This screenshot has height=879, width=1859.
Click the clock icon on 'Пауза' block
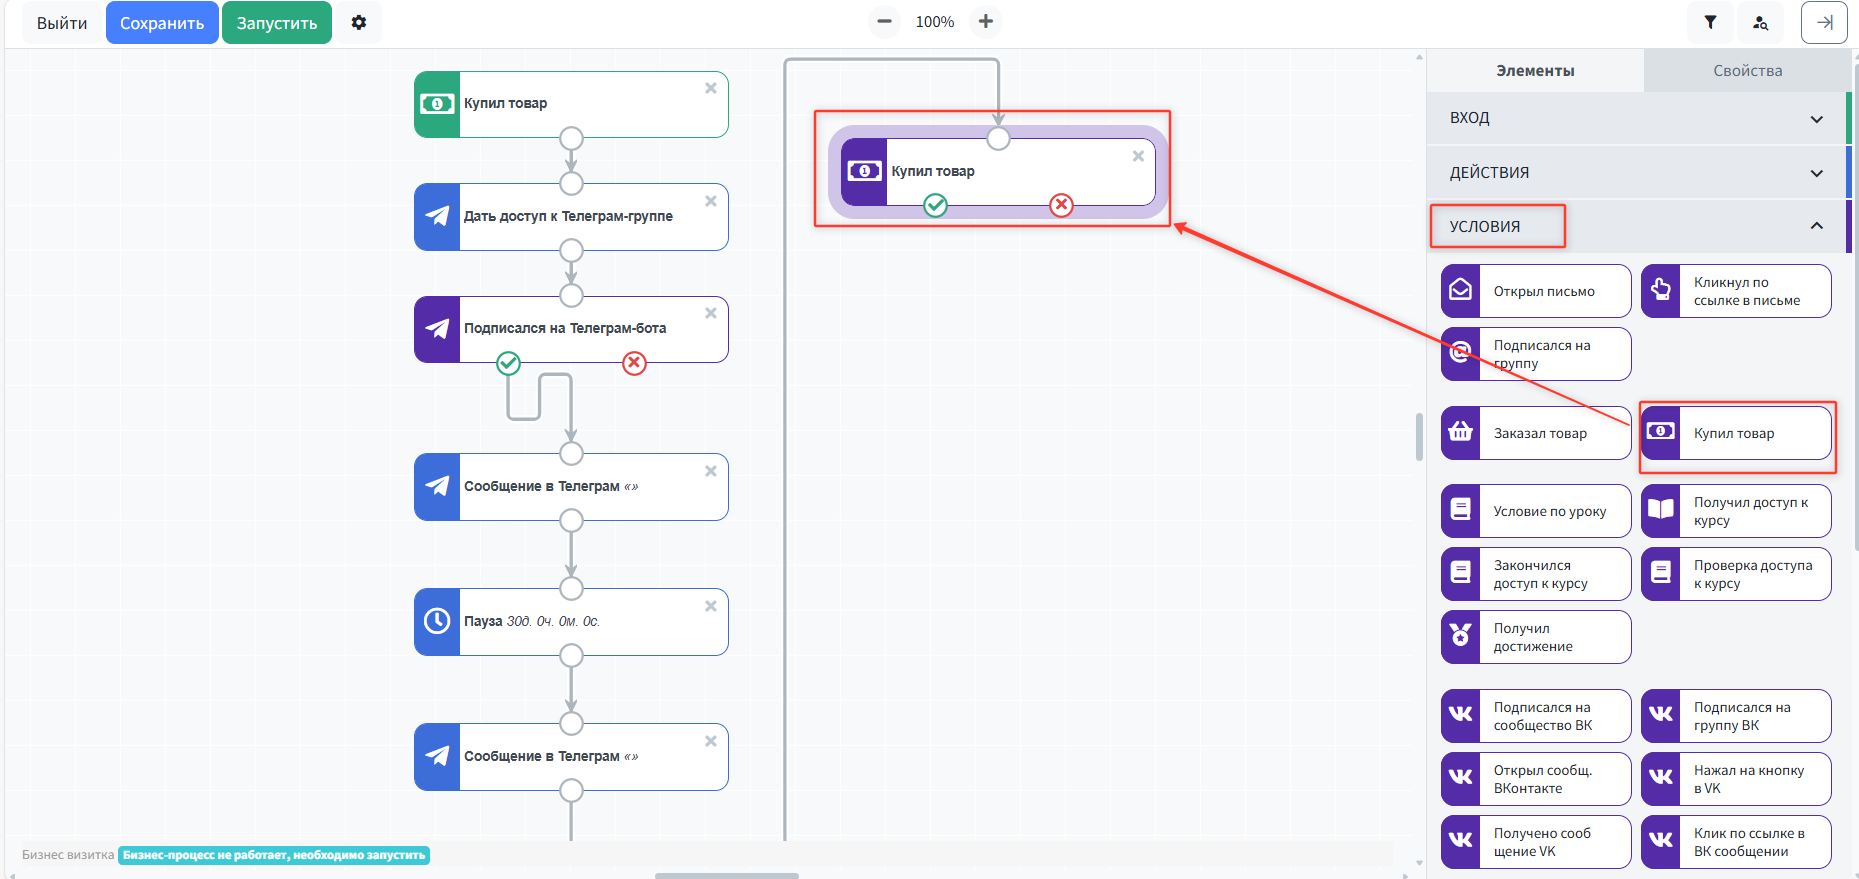(437, 621)
